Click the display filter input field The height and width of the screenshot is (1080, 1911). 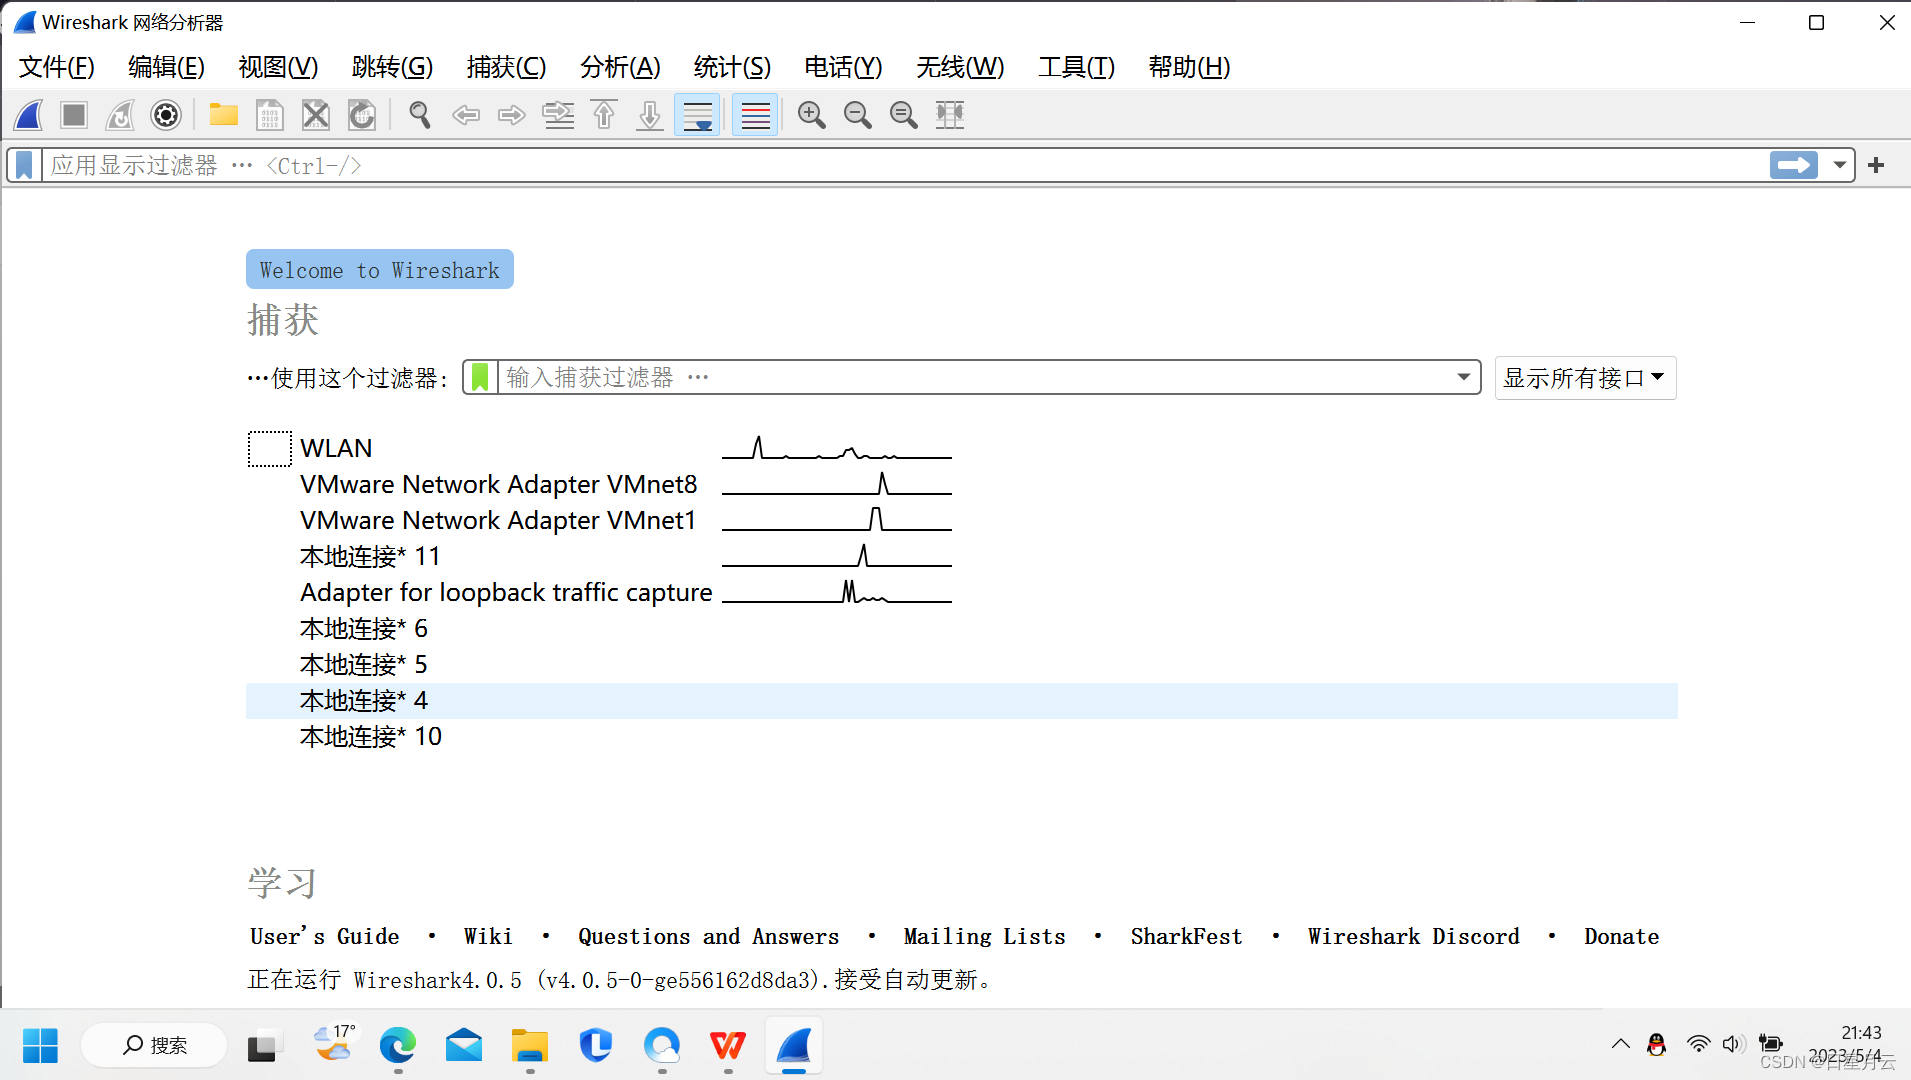coord(905,165)
